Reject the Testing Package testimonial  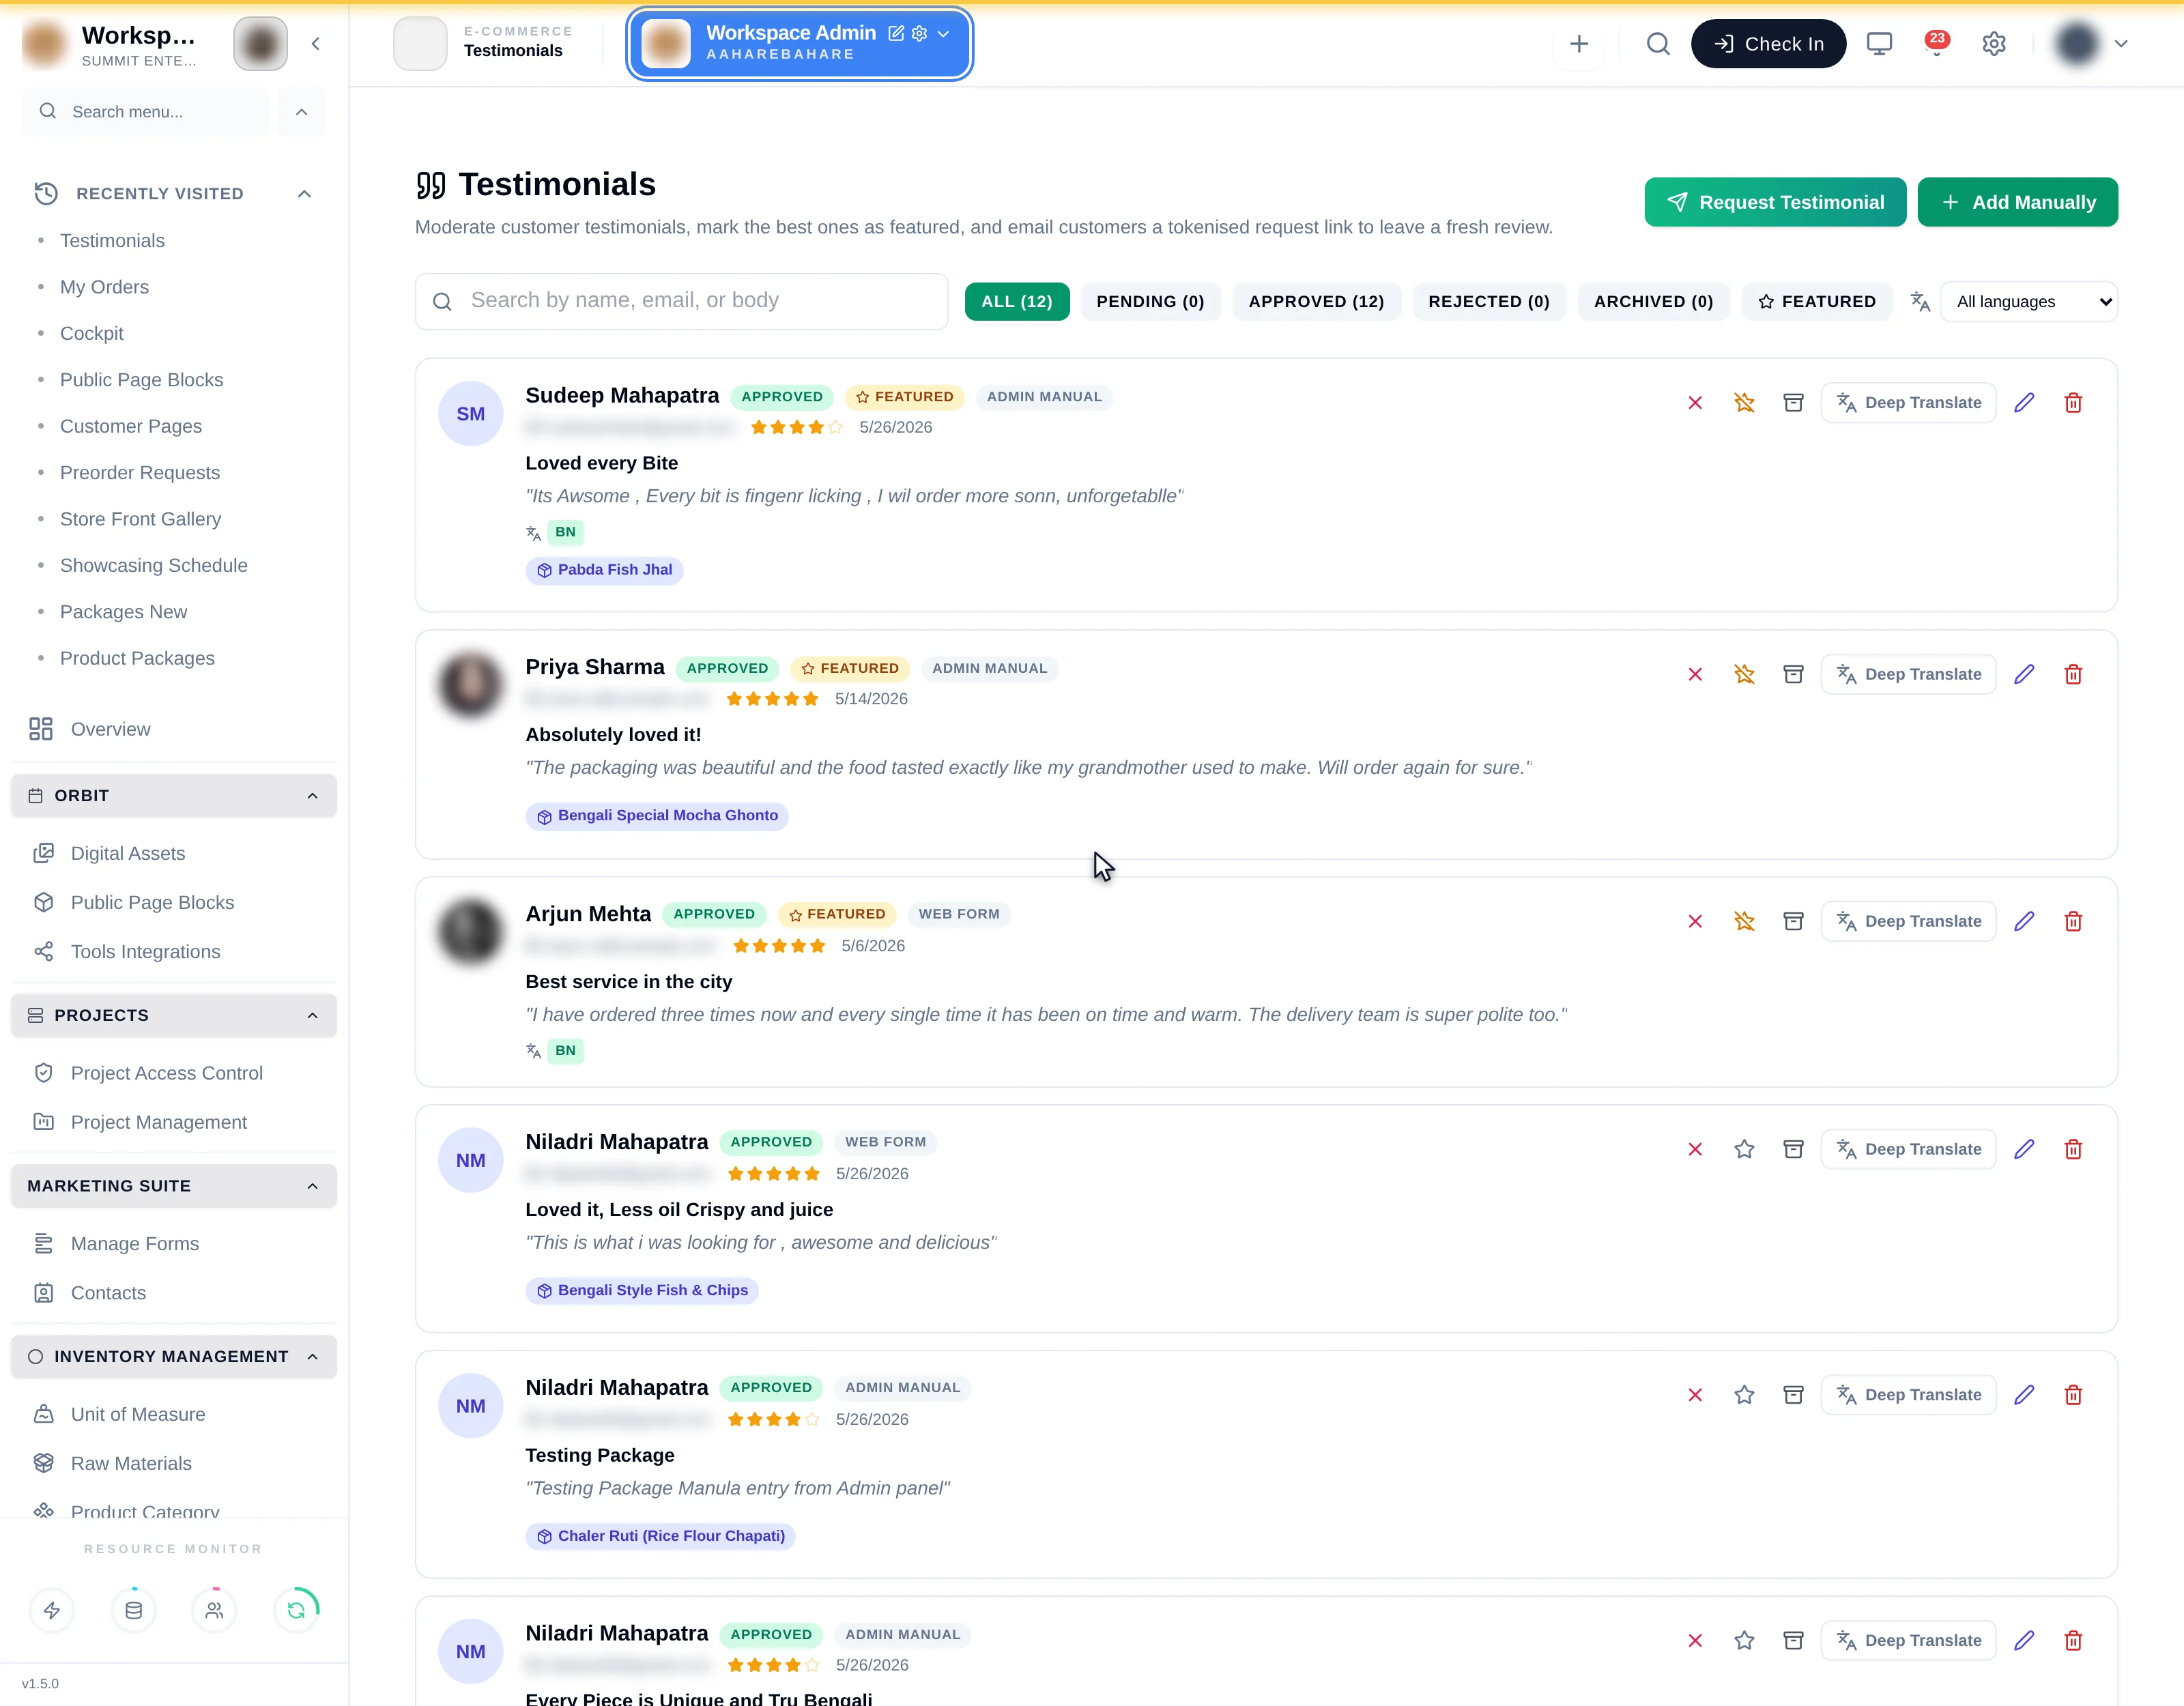point(1695,1394)
